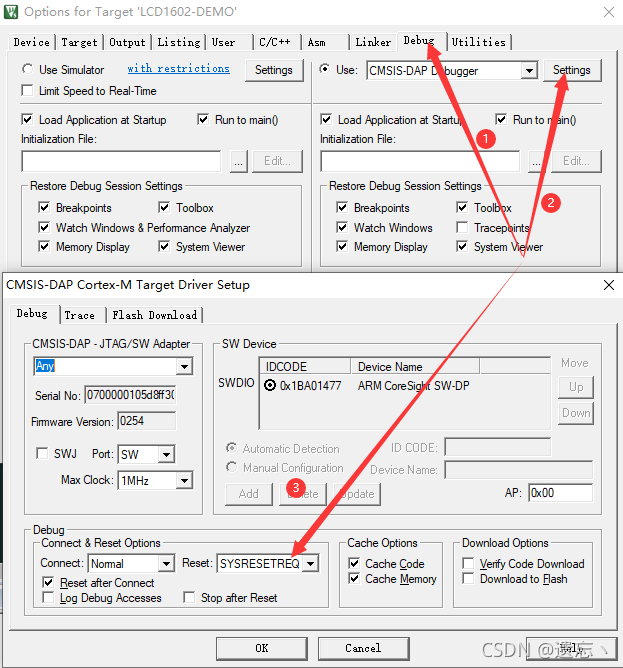Enable Verify Code Download
Viewport: 623px width, 668px height.
click(468, 563)
